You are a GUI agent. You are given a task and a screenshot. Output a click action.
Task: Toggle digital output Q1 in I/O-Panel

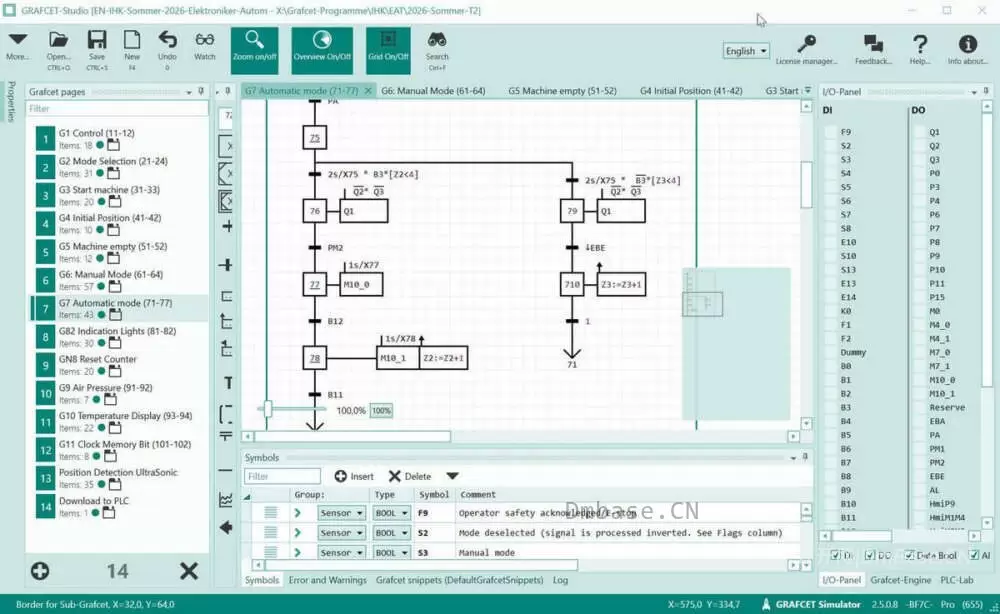coord(919,132)
